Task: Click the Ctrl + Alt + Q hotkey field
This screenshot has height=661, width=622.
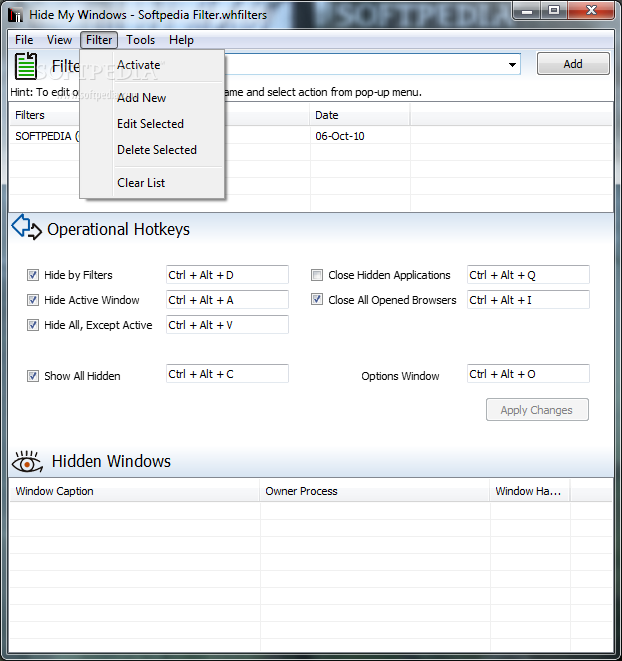Action: tap(528, 275)
